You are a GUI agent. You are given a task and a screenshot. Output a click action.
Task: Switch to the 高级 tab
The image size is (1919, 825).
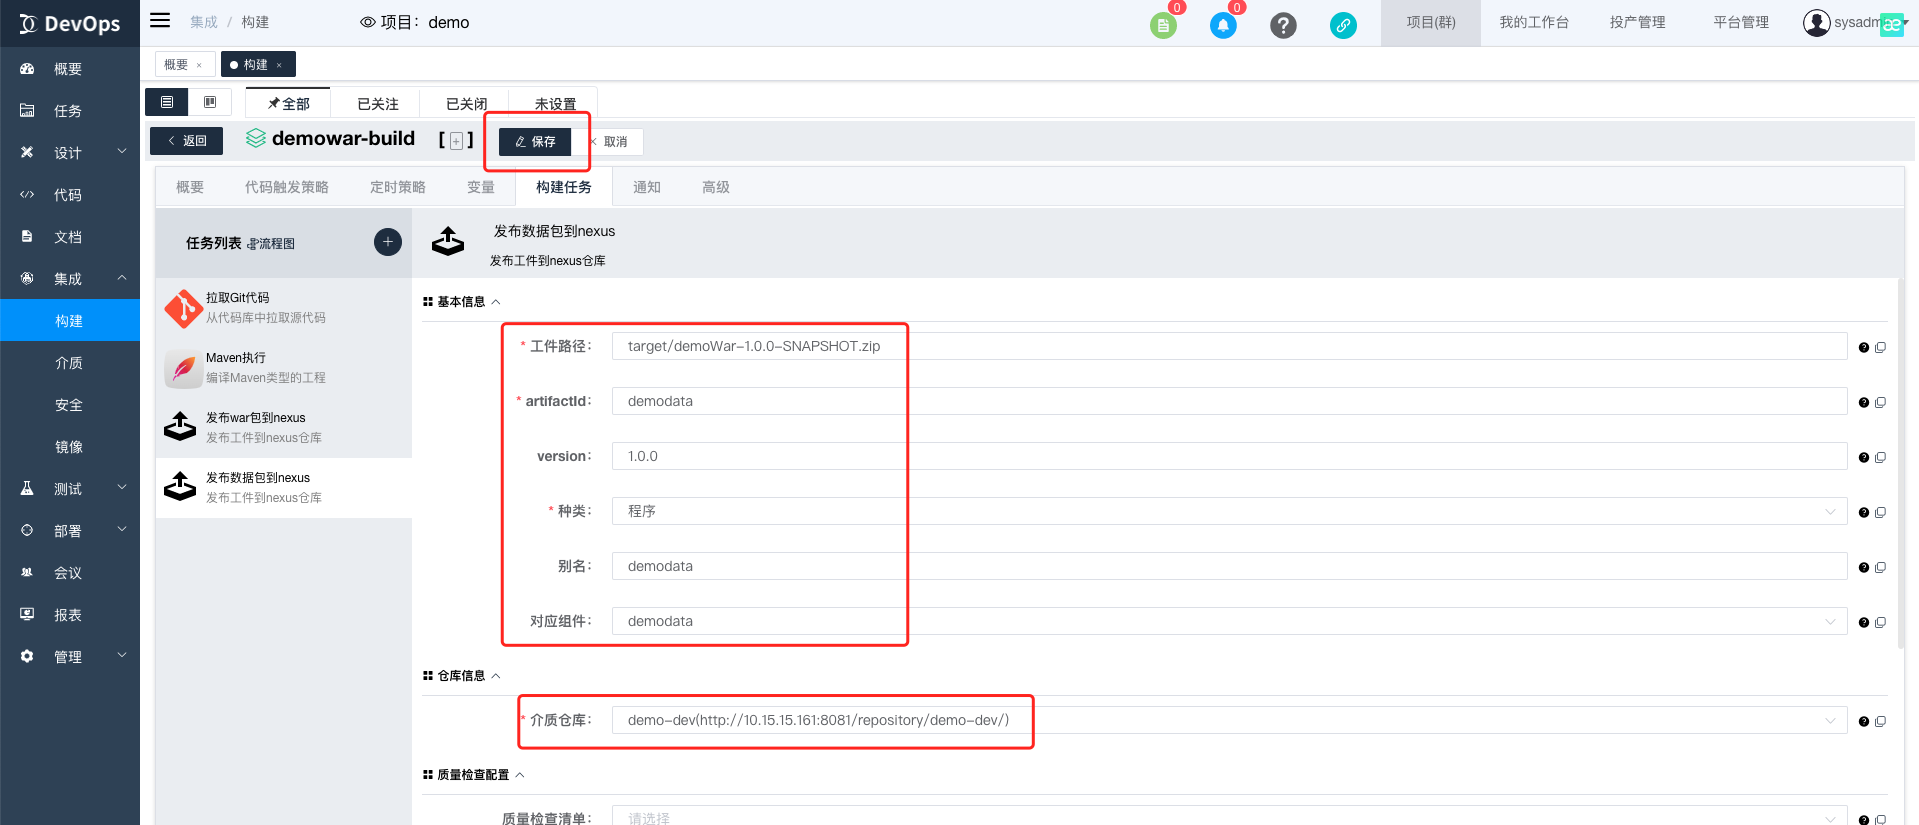716,187
